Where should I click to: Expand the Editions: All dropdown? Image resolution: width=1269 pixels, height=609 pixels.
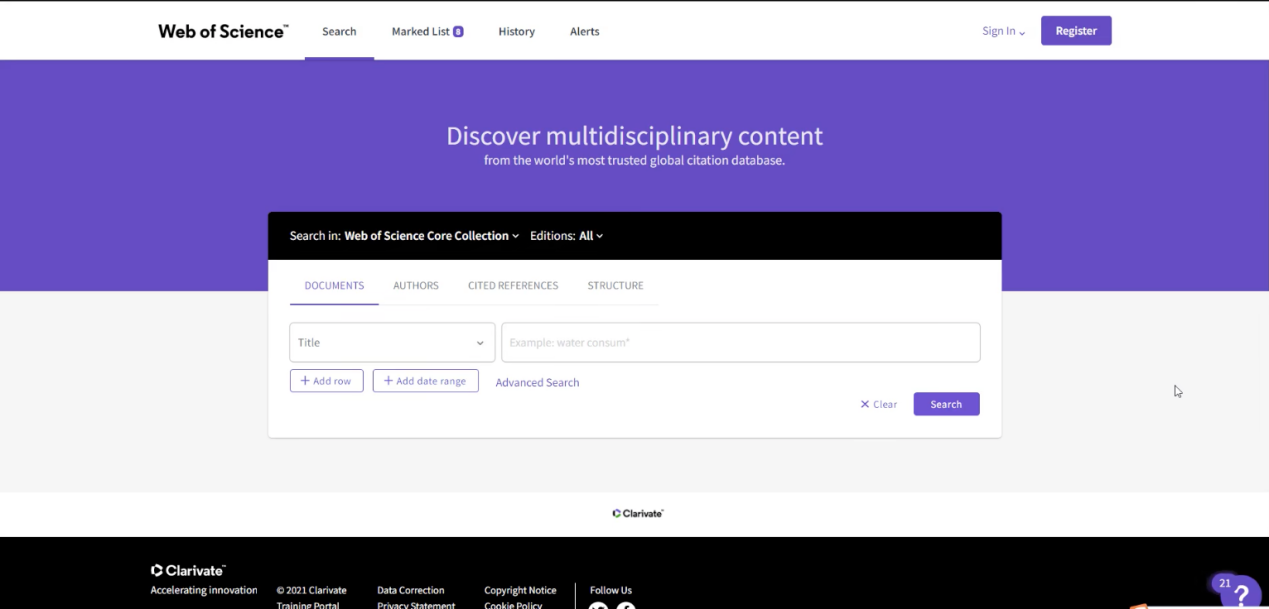click(566, 236)
